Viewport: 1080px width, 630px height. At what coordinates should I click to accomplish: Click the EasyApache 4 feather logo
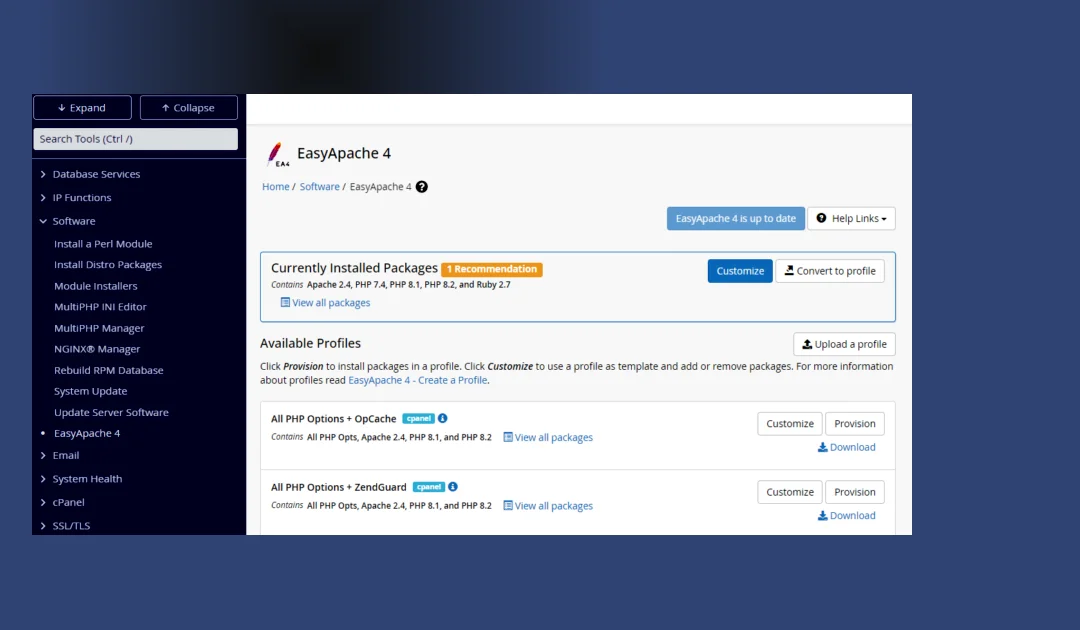point(277,154)
